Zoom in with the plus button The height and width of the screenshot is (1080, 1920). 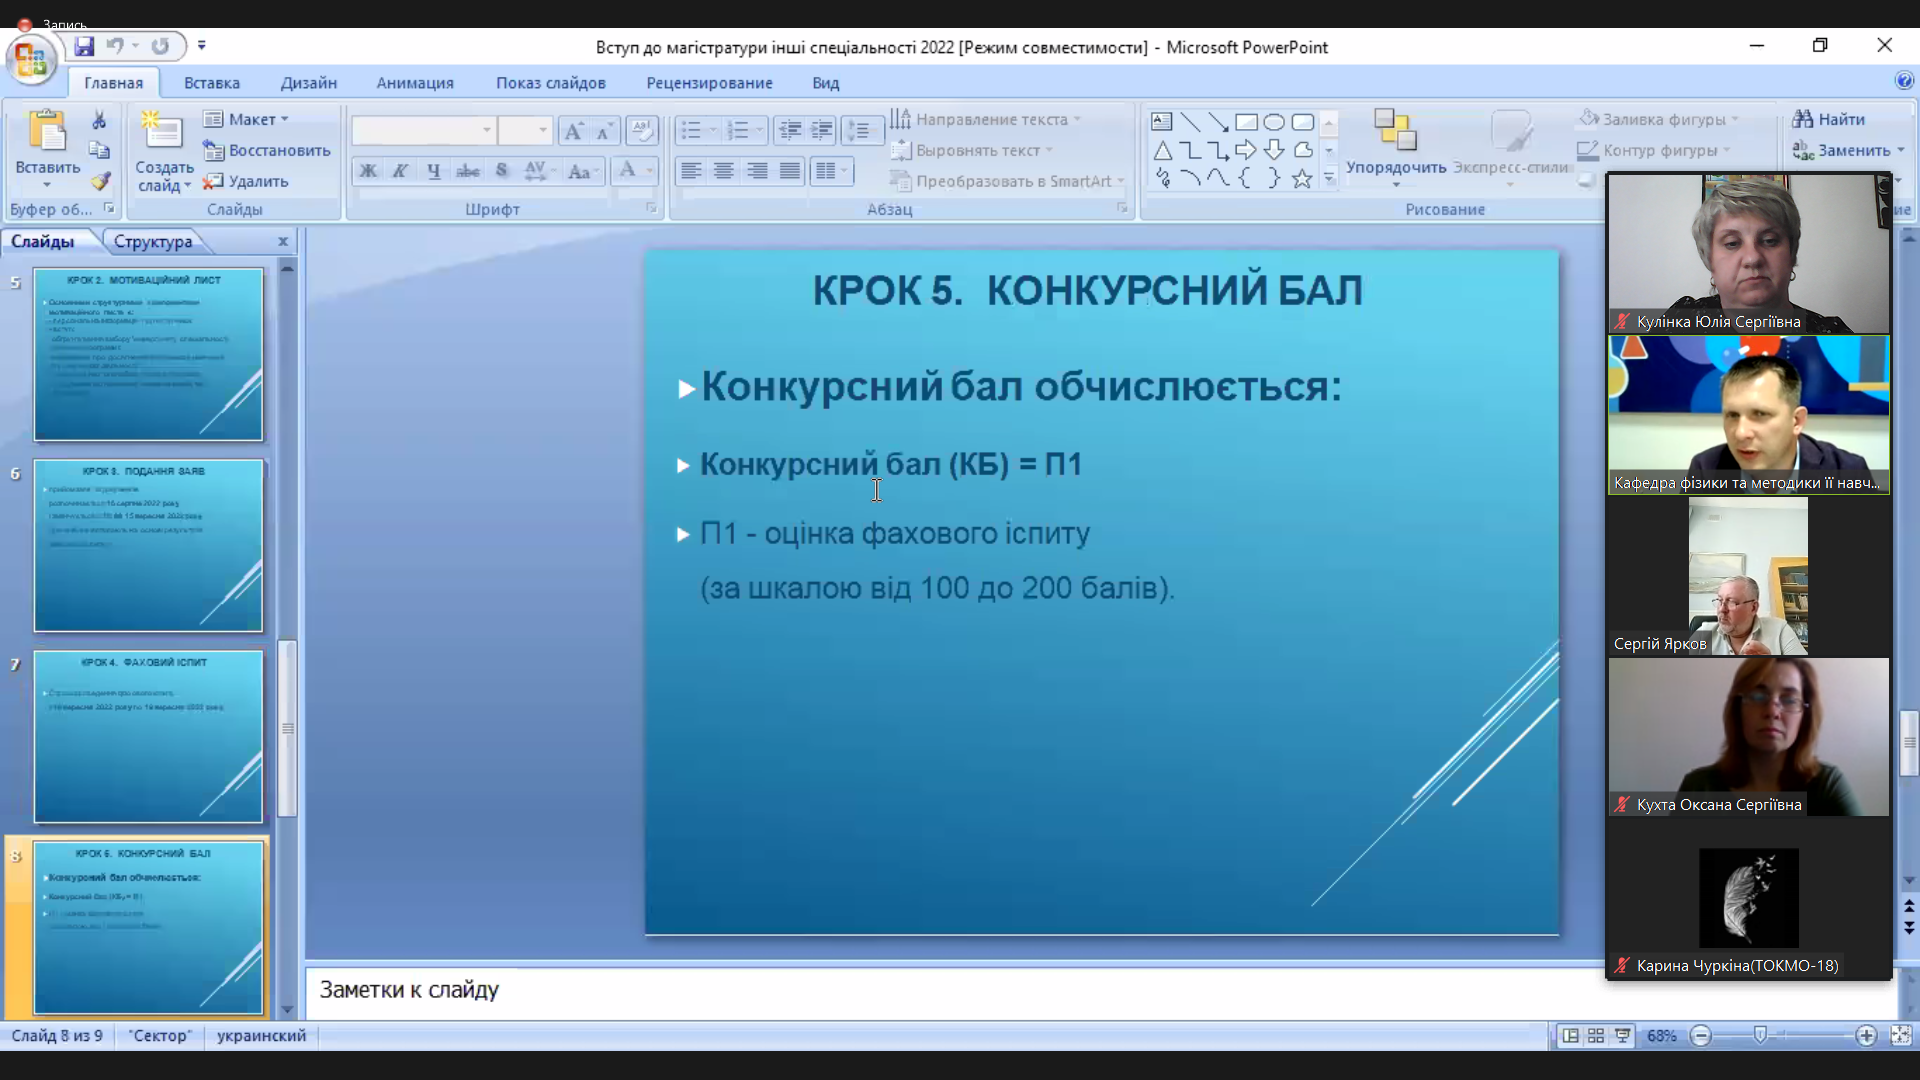coord(1866,1036)
